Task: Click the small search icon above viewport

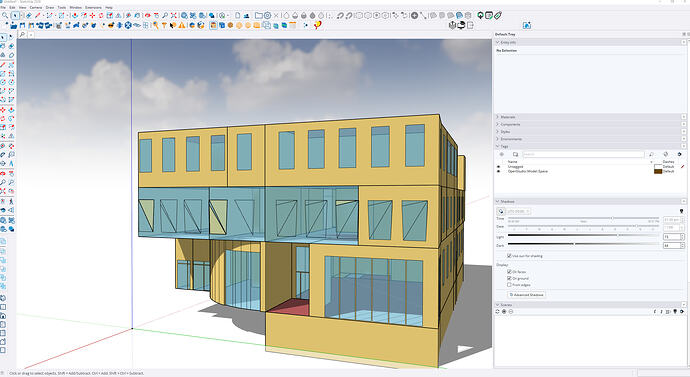Action: [22, 34]
